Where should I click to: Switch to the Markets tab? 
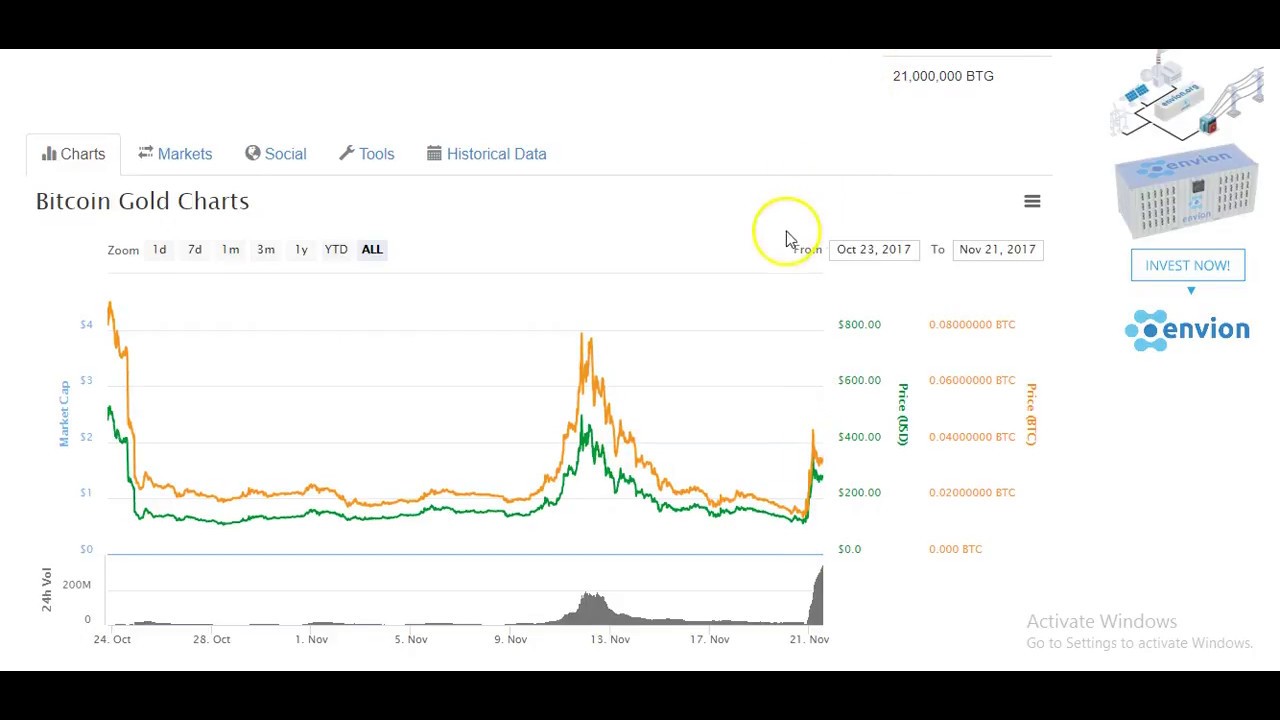pyautogui.click(x=175, y=154)
